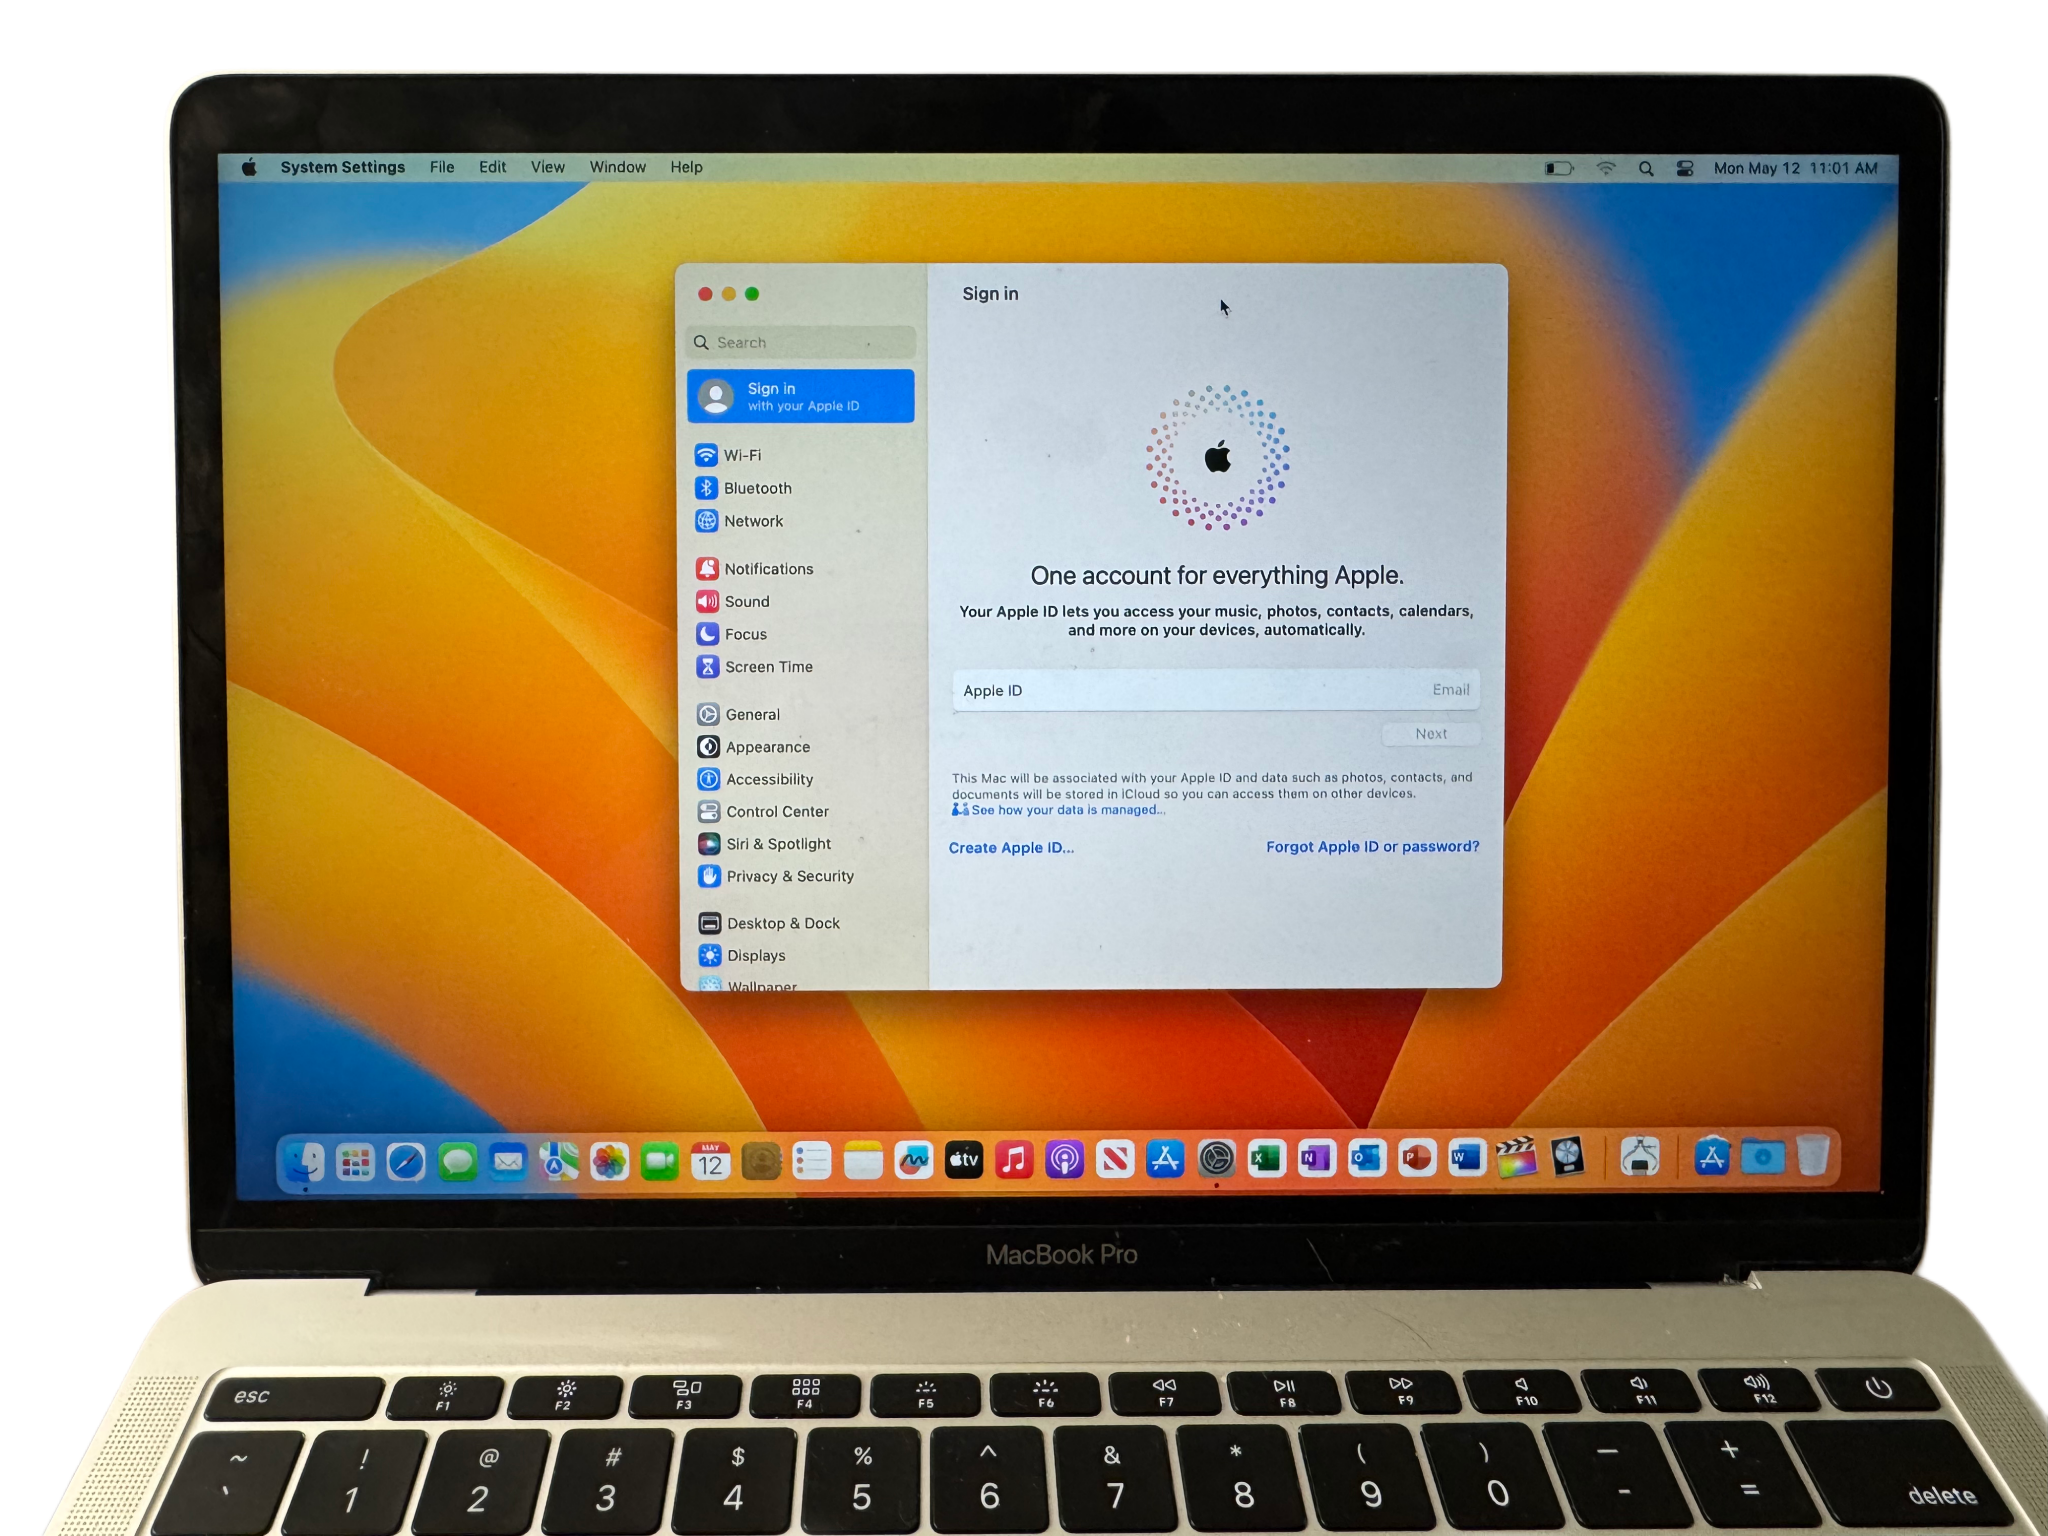
Task: Open the Window menu
Action: 617,167
